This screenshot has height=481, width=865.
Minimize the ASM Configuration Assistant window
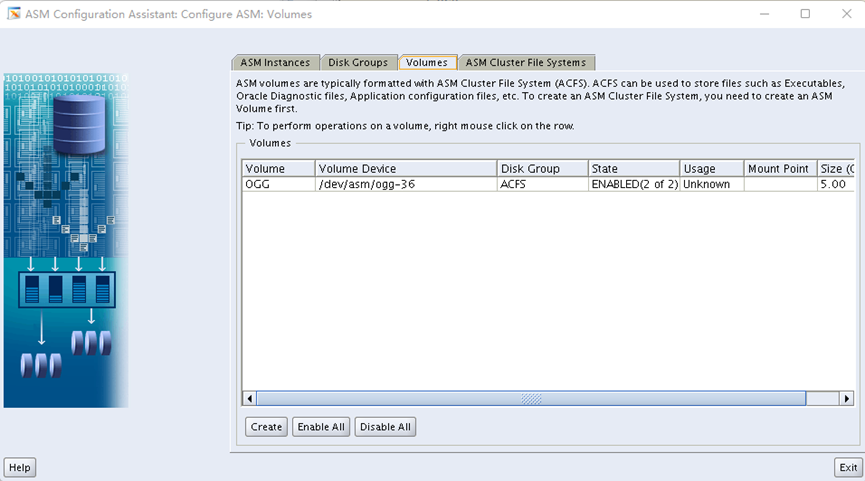pyautogui.click(x=765, y=14)
